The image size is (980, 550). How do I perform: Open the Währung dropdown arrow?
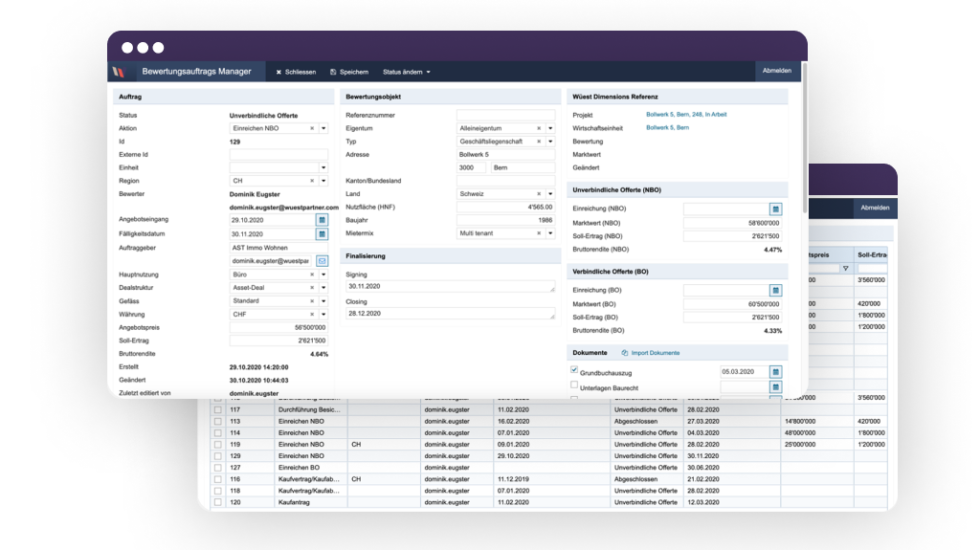(323, 314)
